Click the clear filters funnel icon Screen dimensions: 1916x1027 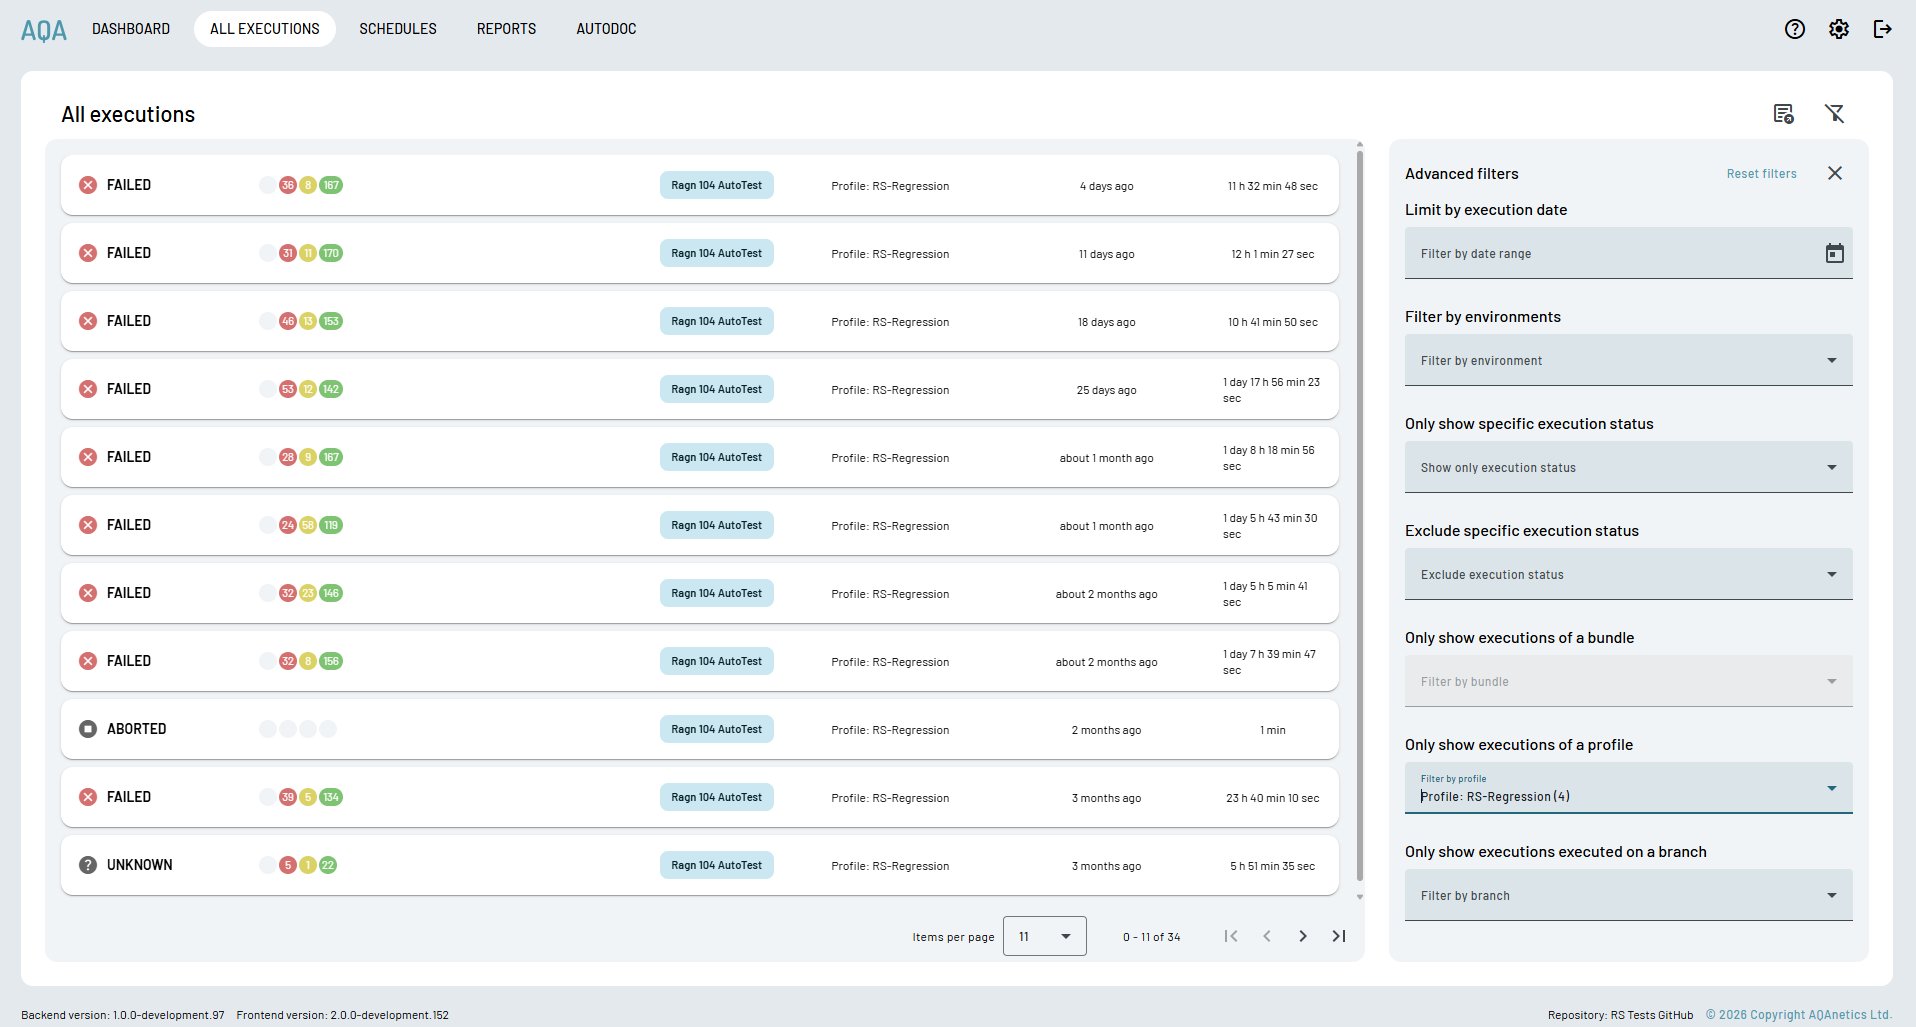[1834, 114]
